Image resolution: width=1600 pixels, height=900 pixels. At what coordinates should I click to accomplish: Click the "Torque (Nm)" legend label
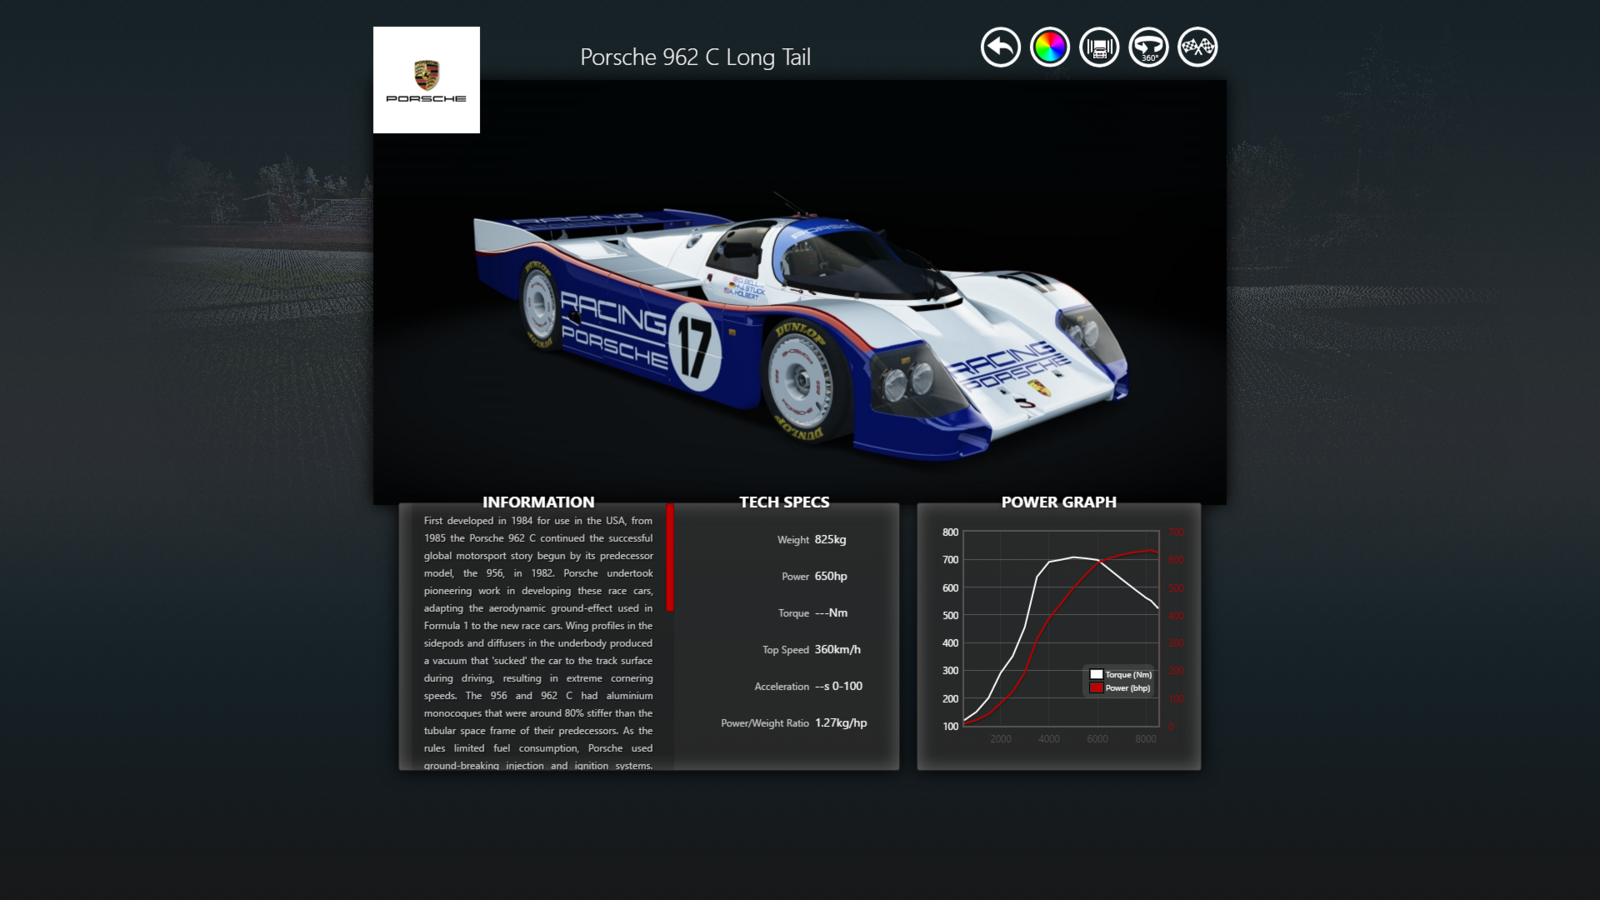1128,675
